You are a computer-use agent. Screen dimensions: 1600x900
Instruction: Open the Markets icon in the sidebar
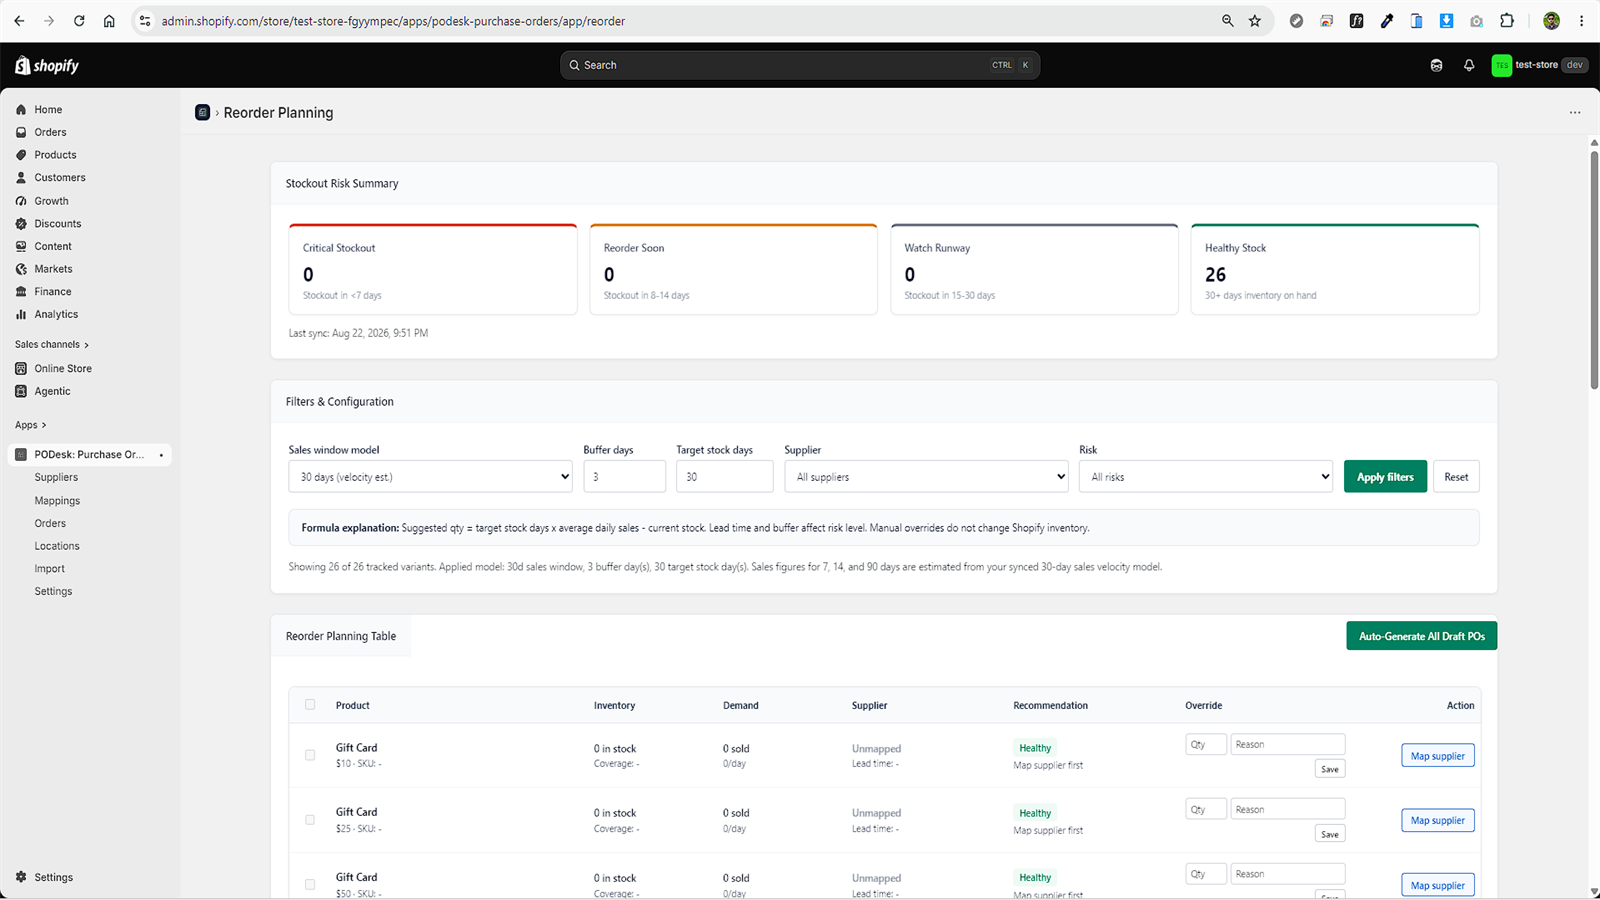click(x=21, y=269)
